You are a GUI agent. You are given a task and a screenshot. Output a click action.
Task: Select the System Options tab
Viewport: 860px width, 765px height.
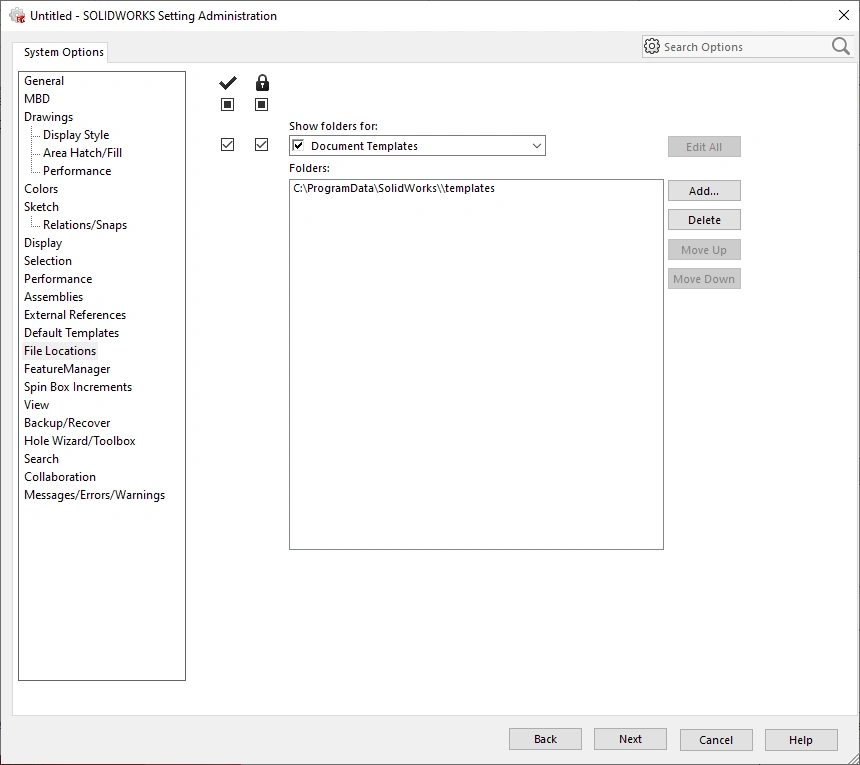click(64, 52)
